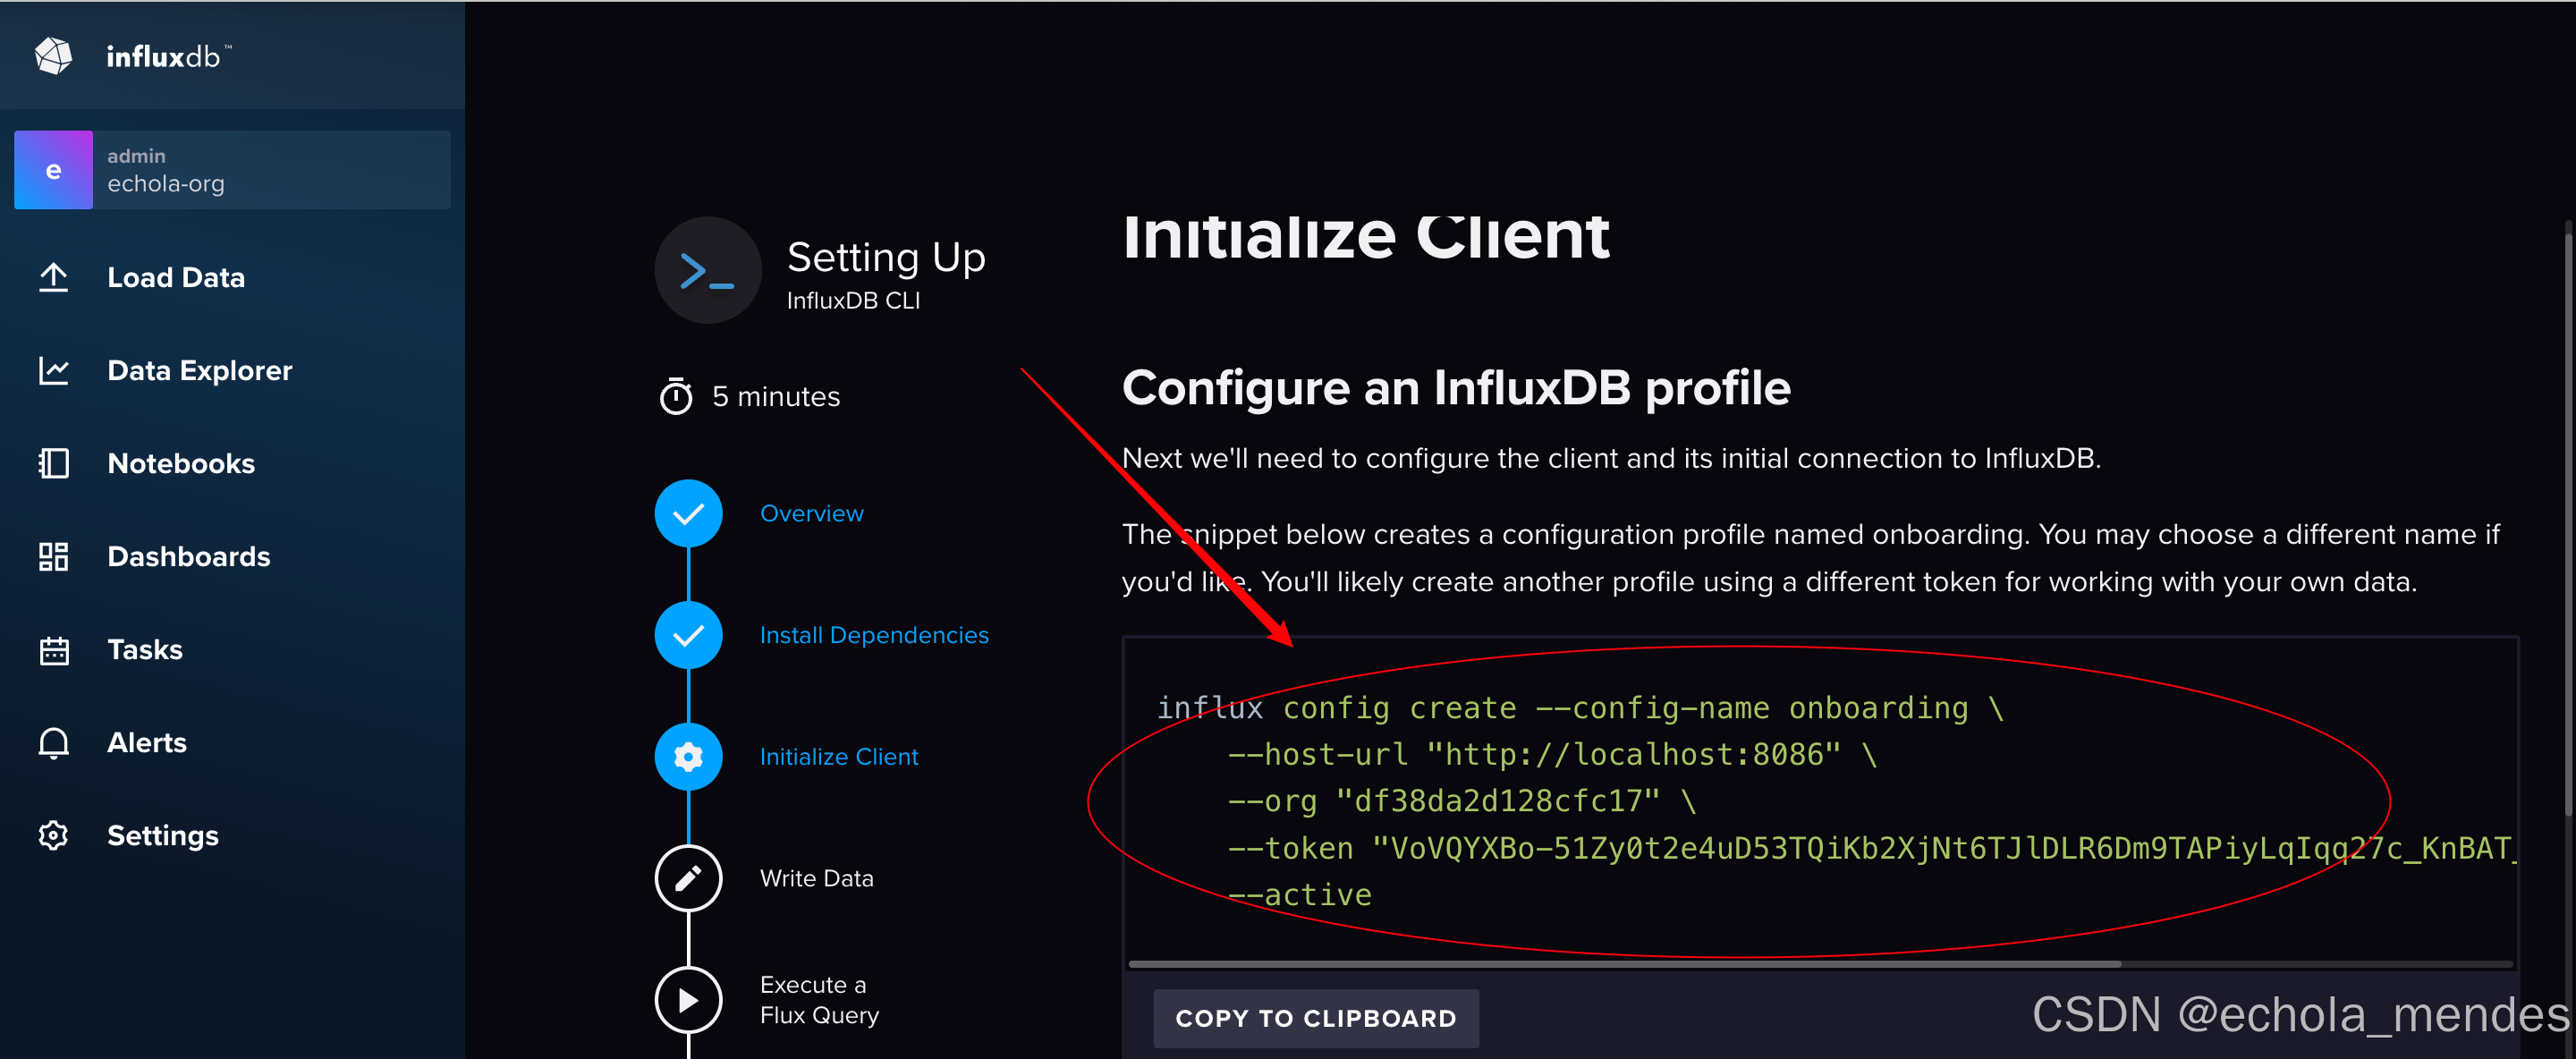Open the admin echola-org account switcher

232,170
